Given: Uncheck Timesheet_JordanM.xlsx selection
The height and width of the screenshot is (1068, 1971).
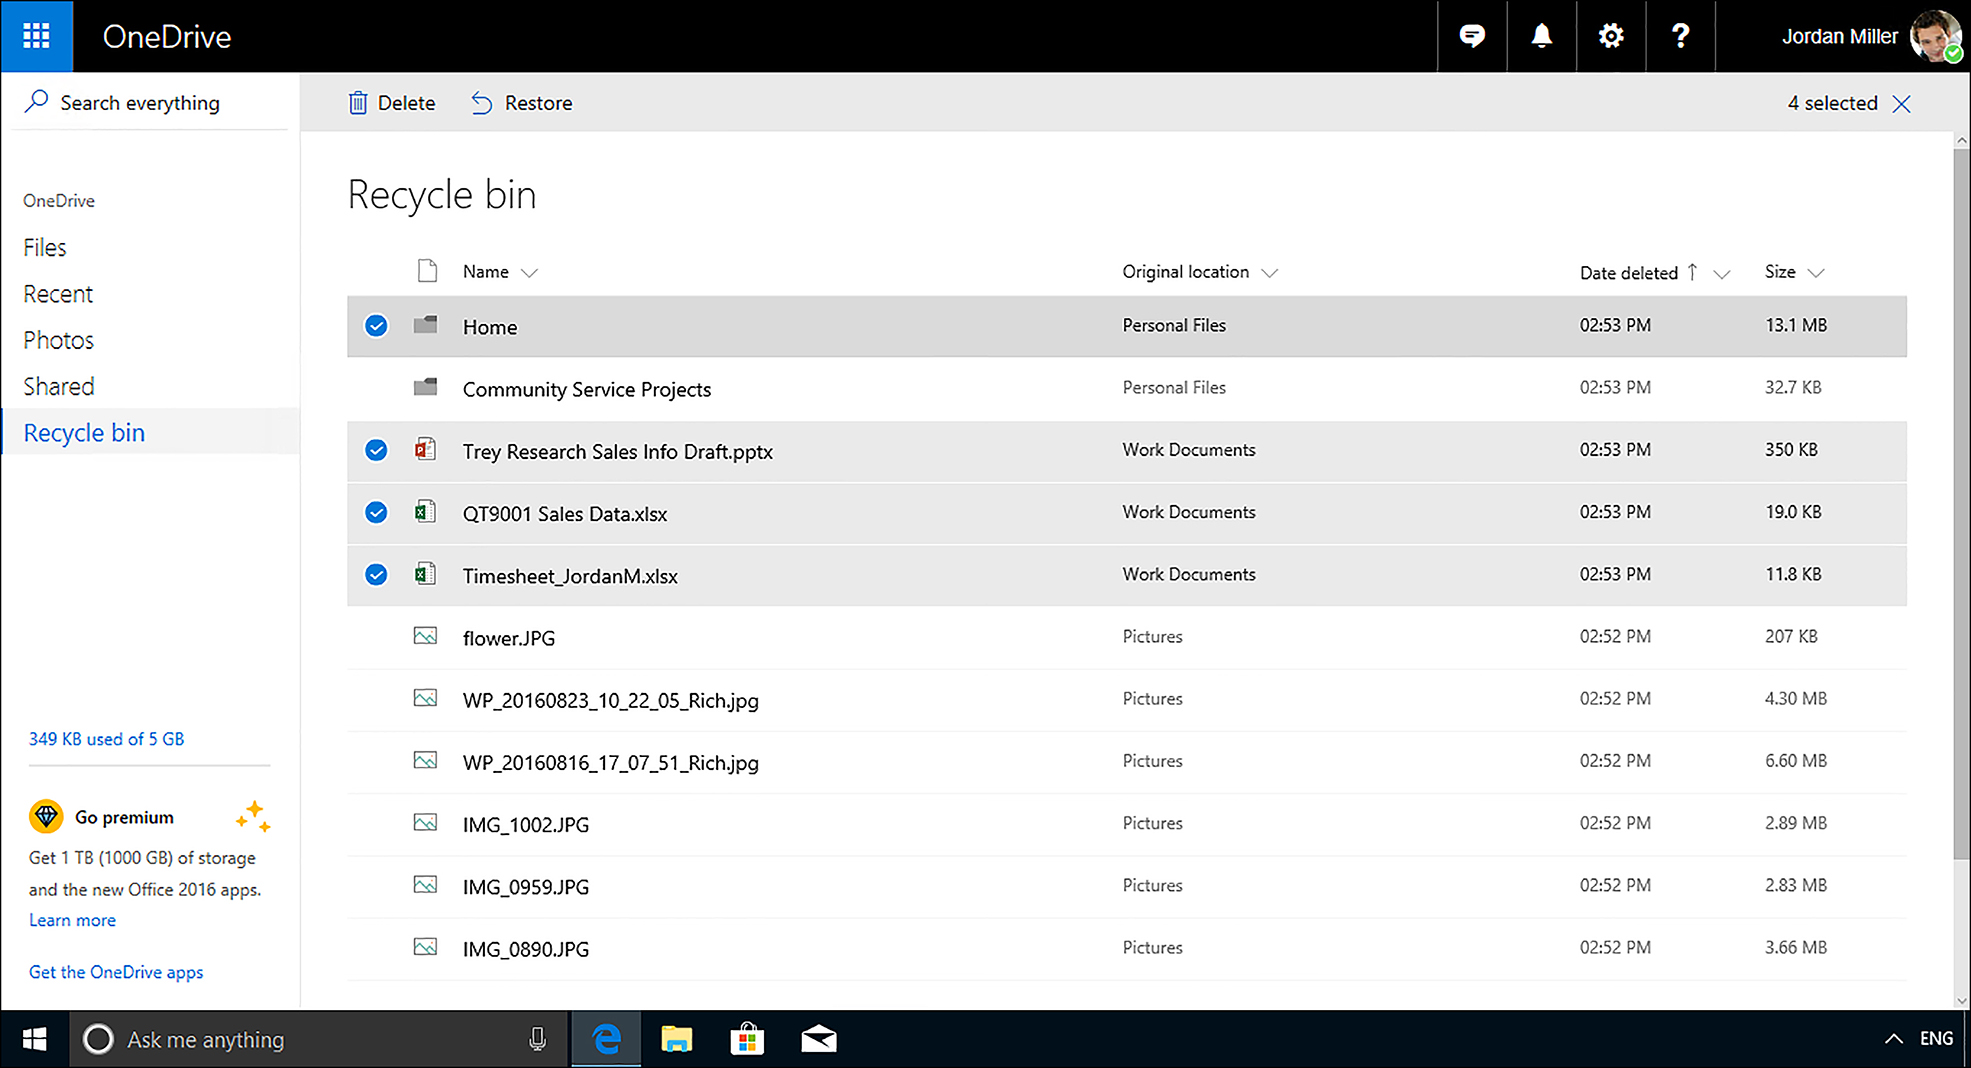Looking at the screenshot, I should (376, 574).
